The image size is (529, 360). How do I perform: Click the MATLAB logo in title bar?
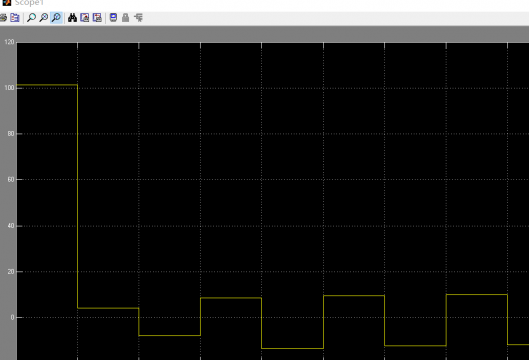(6, 3)
